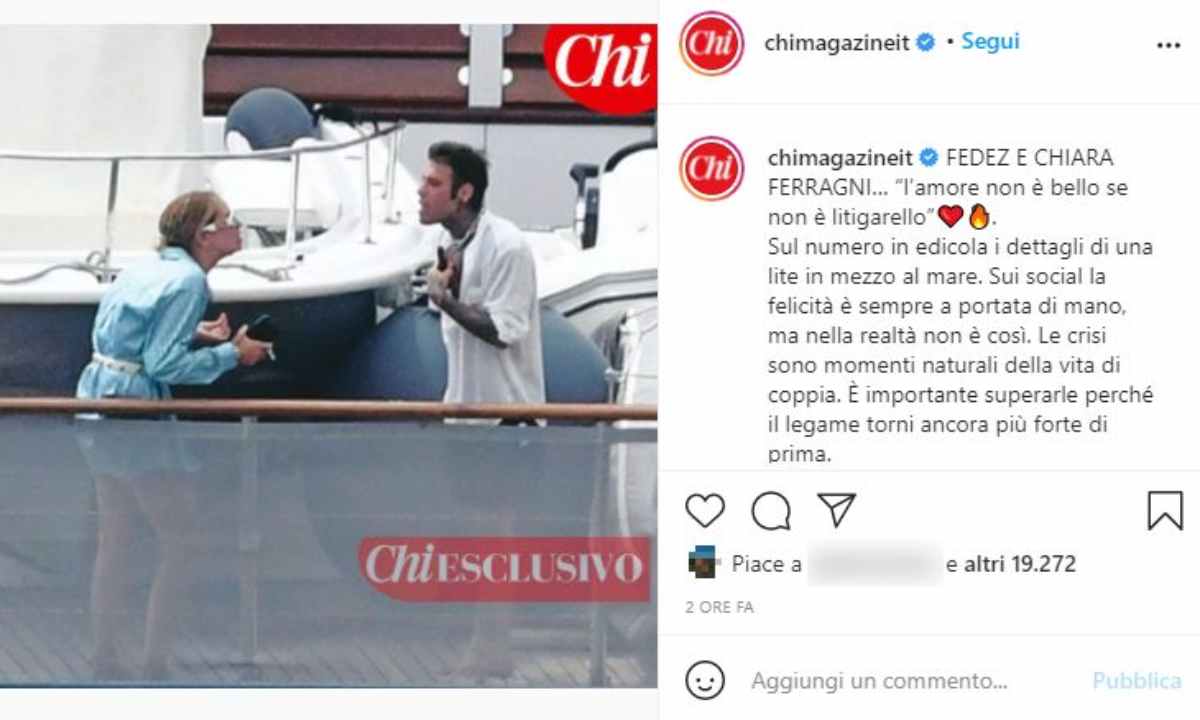Like the post with the heart icon
1200x720 pixels.
[x=705, y=510]
